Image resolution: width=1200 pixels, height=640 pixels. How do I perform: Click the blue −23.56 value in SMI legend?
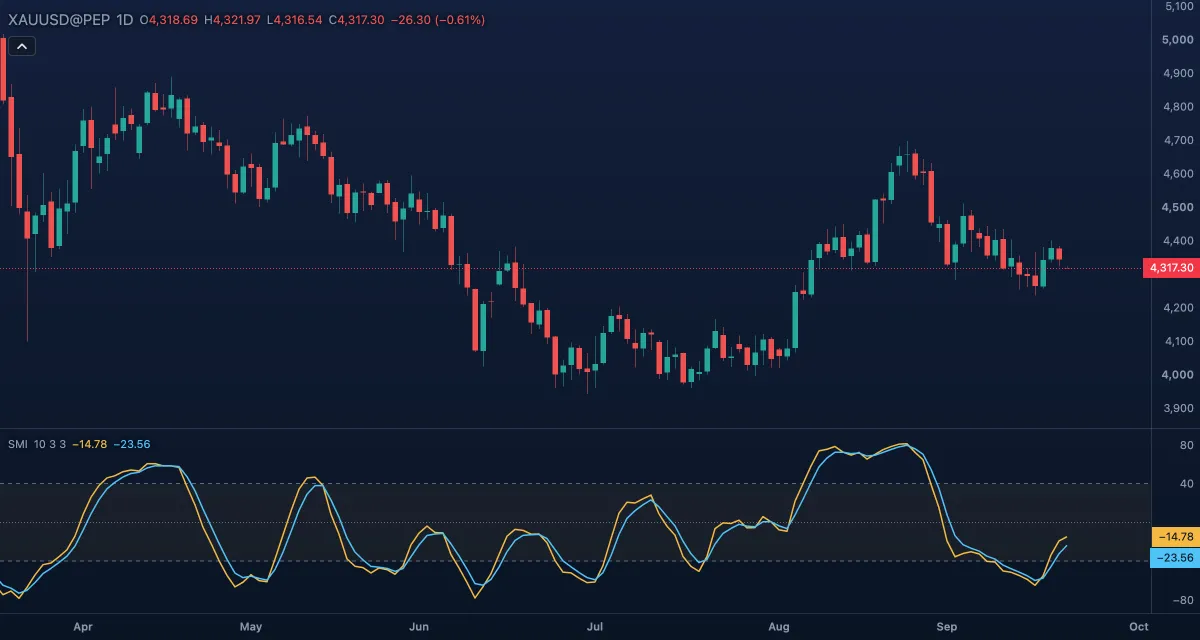pyautogui.click(x=131, y=444)
